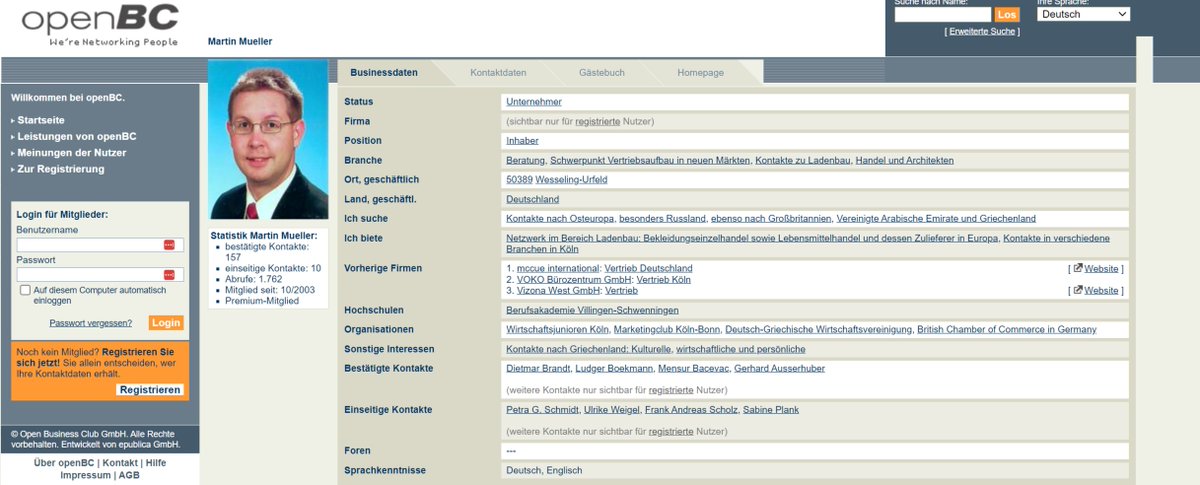Open contact Sabine Plank
Screen dimensions: 1200x485
771,409
